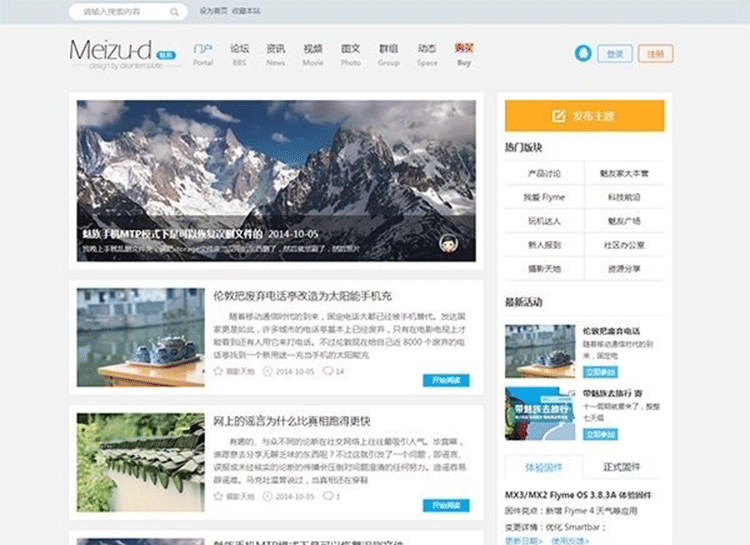Click 开始阅读 button on second article

[x=446, y=506]
